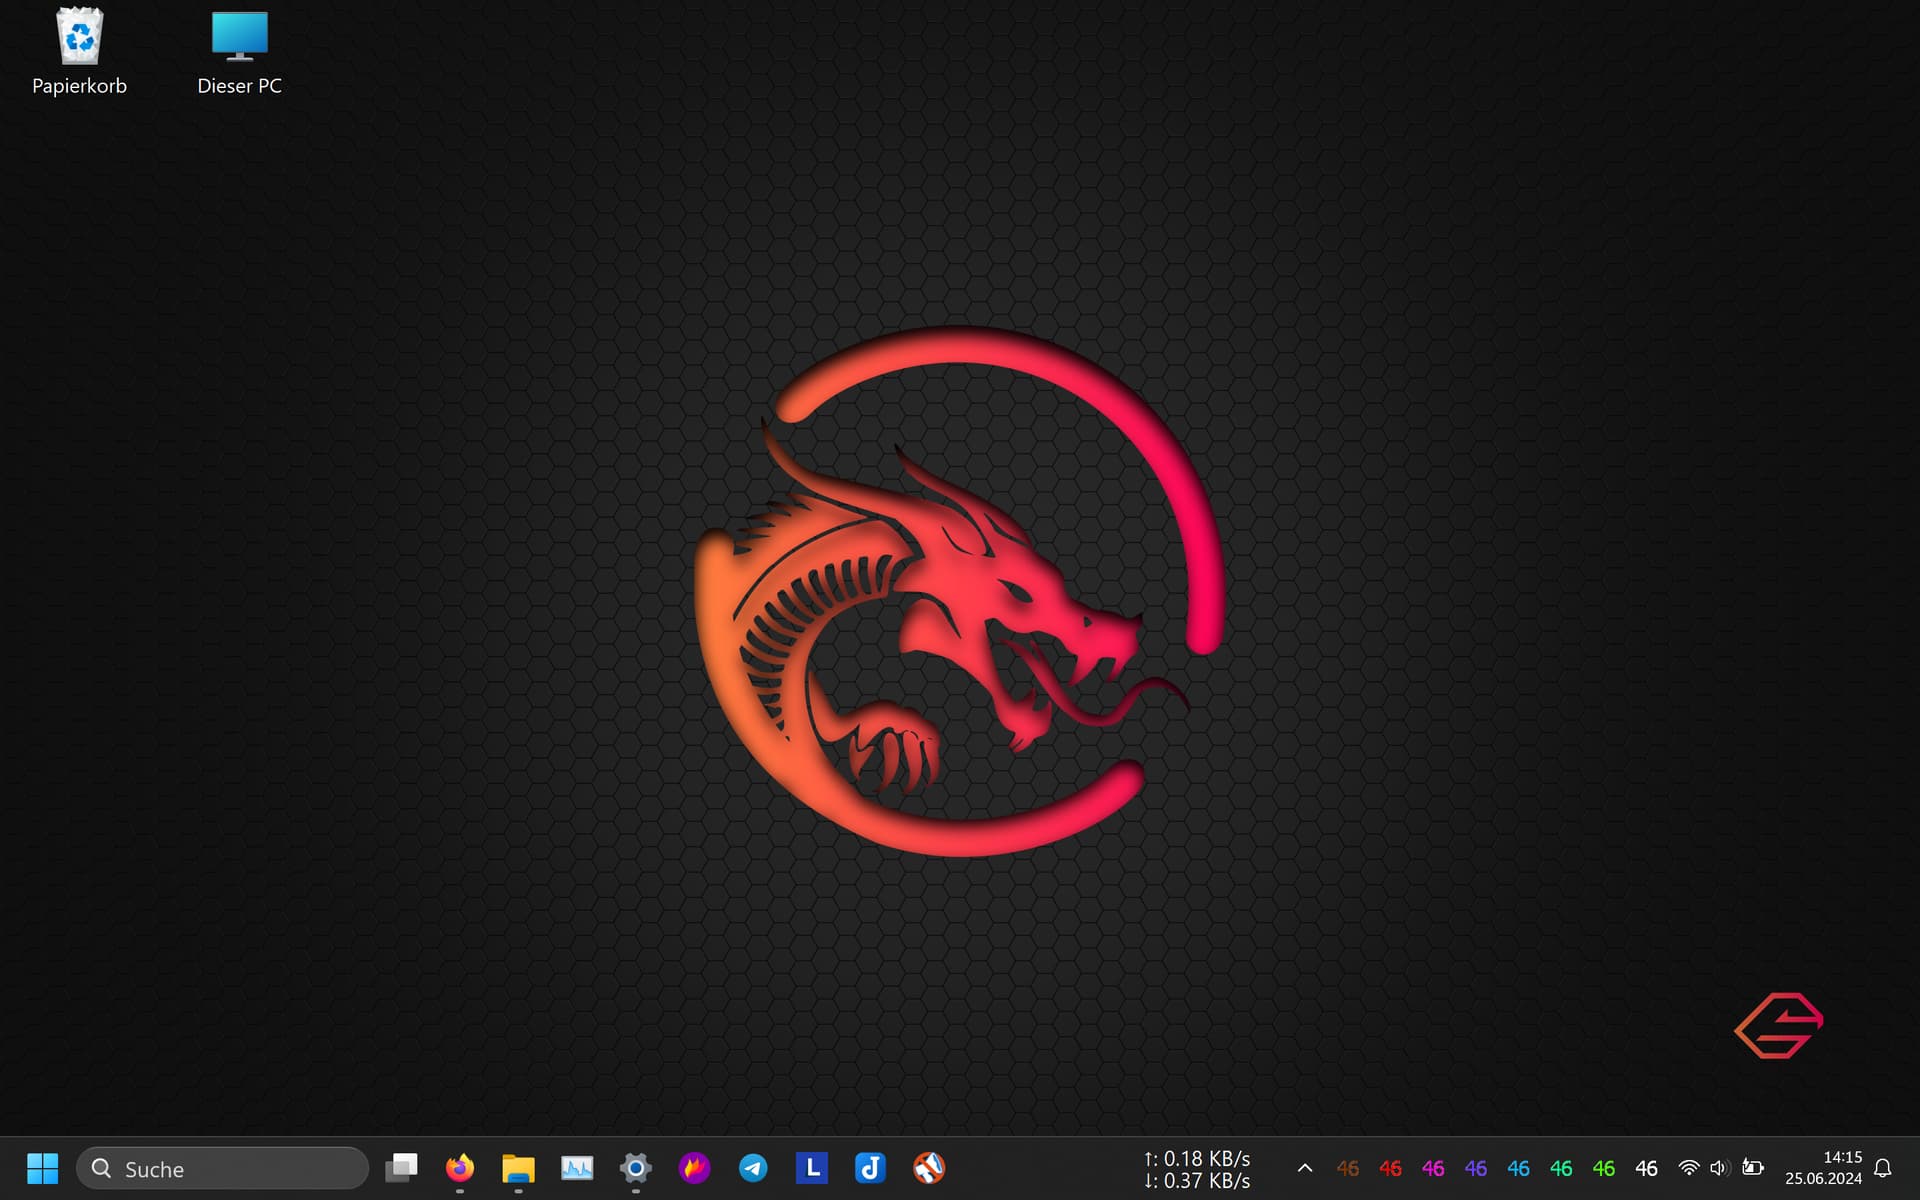Screen dimensions: 1920x1200
Task: Select the Dieser PC desktop icon
Action: (239, 52)
